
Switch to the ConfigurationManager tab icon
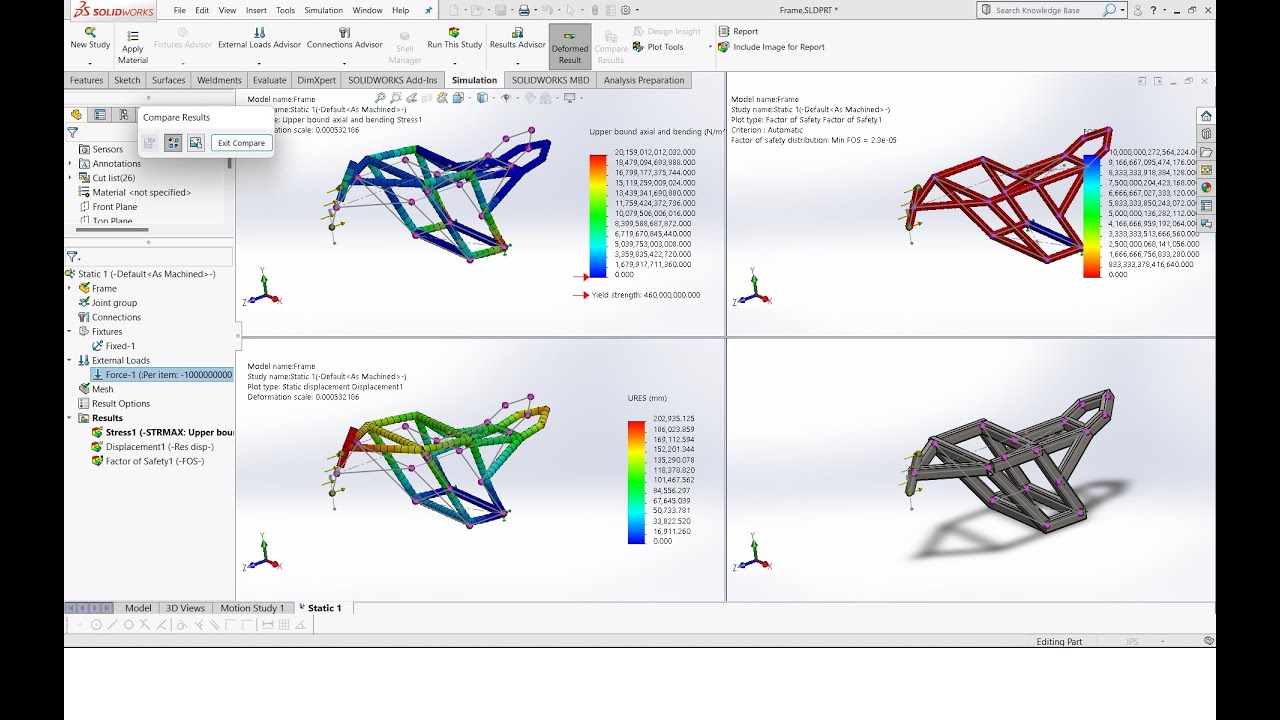click(123, 115)
